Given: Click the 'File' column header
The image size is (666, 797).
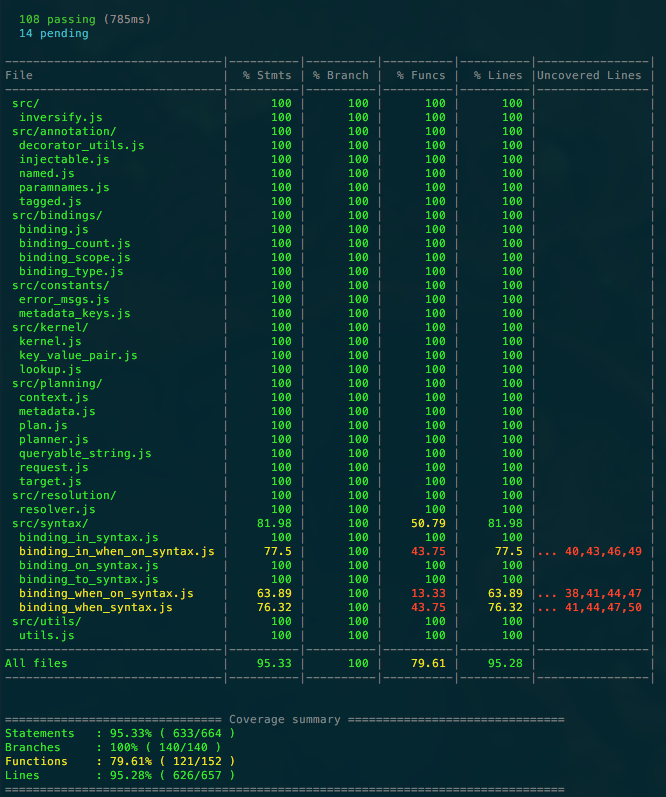Looking at the screenshot, I should [19, 75].
